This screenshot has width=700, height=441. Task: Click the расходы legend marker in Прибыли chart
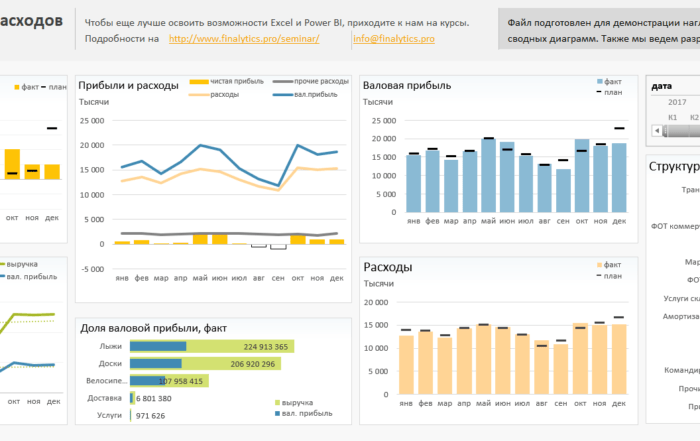click(x=199, y=95)
